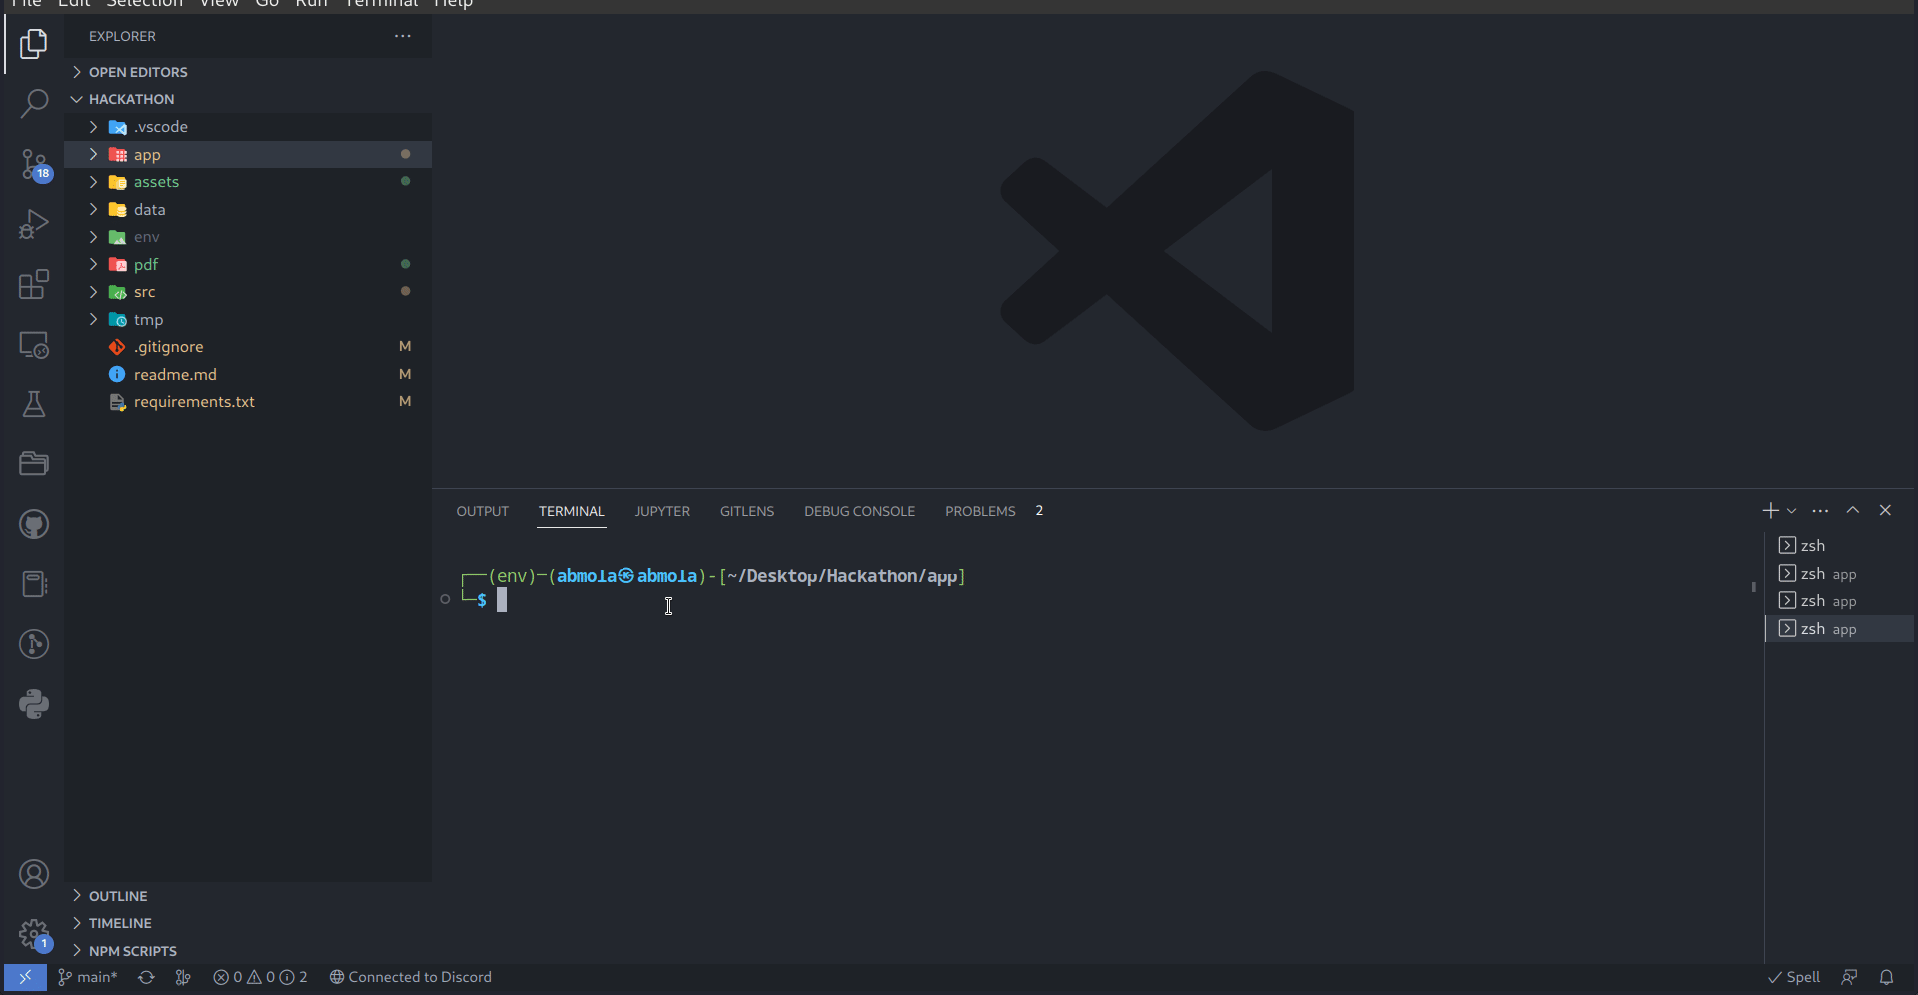Open the Terminal menu in menu bar
Image resolution: width=1918 pixels, height=995 pixels.
(x=381, y=4)
